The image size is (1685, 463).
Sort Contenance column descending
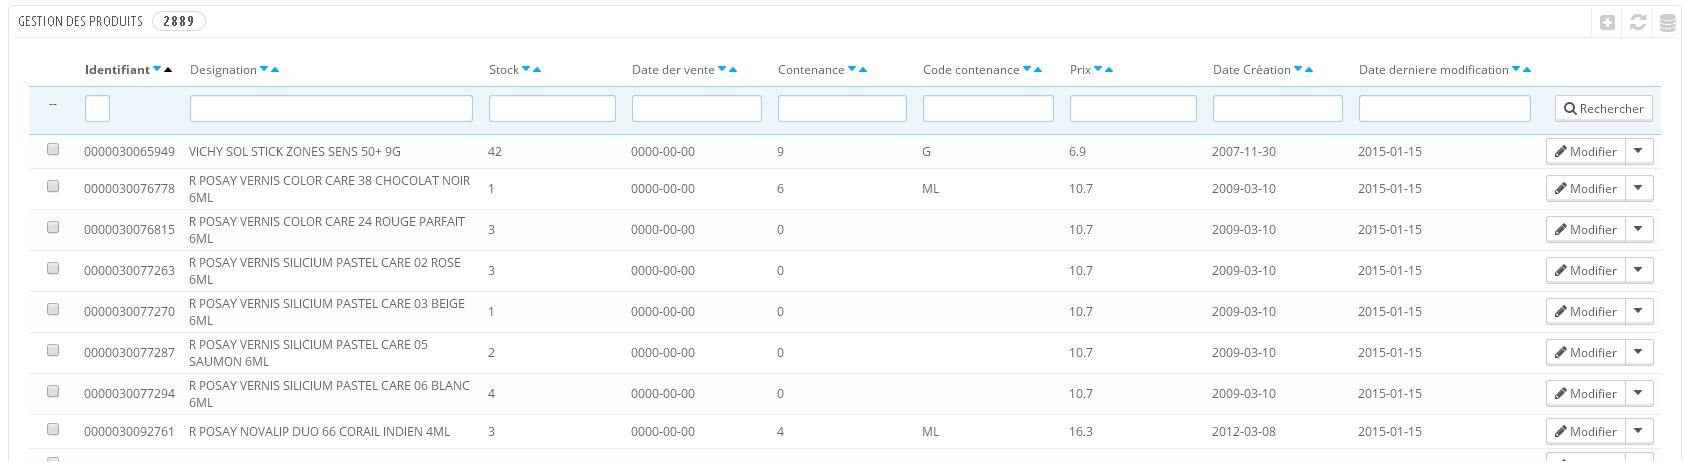tap(852, 70)
